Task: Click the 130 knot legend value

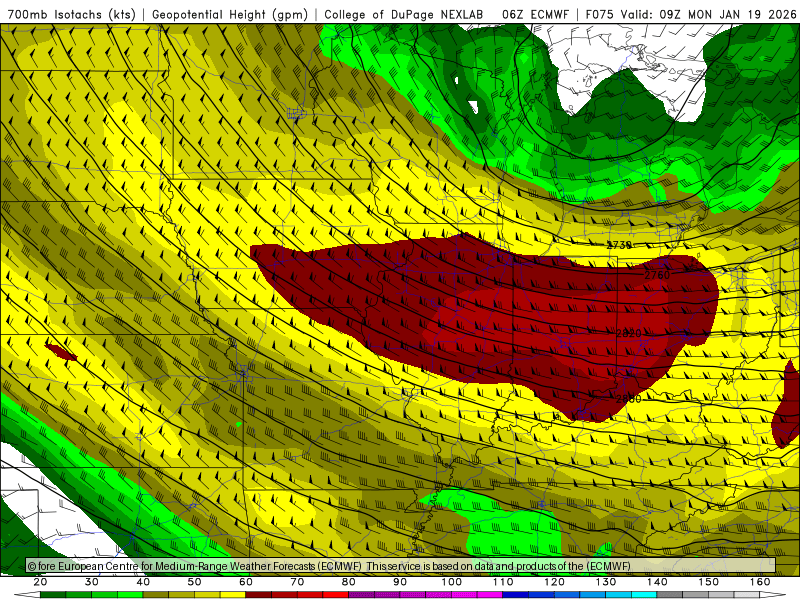Action: coord(606,582)
